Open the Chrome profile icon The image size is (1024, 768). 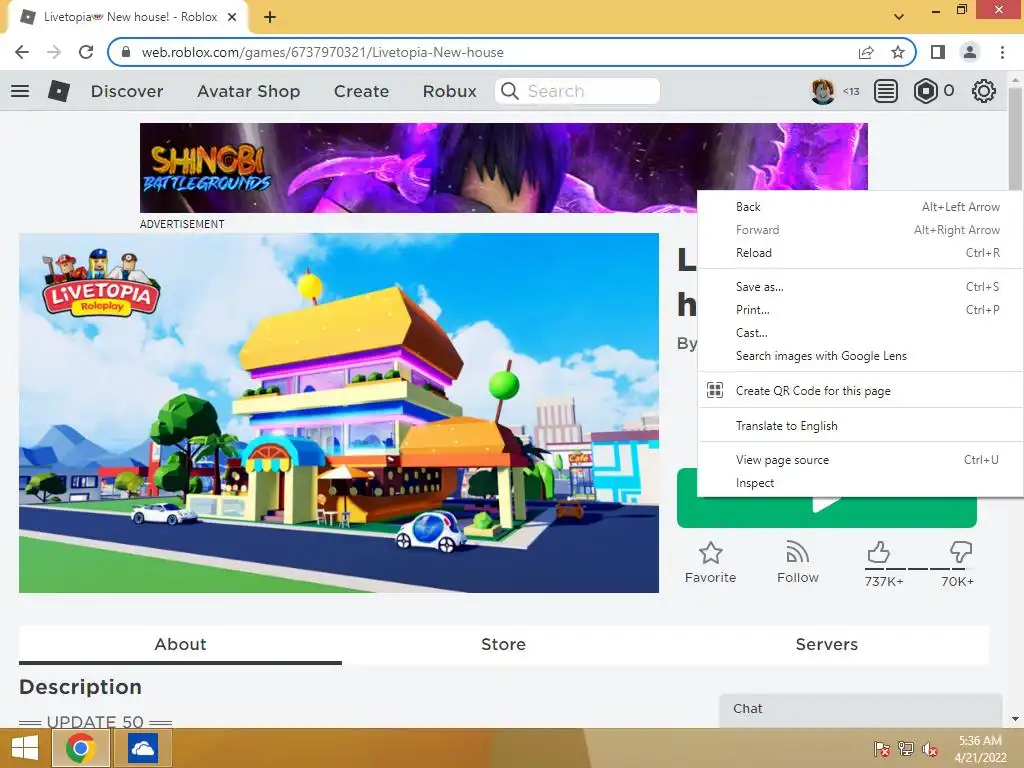coord(970,52)
